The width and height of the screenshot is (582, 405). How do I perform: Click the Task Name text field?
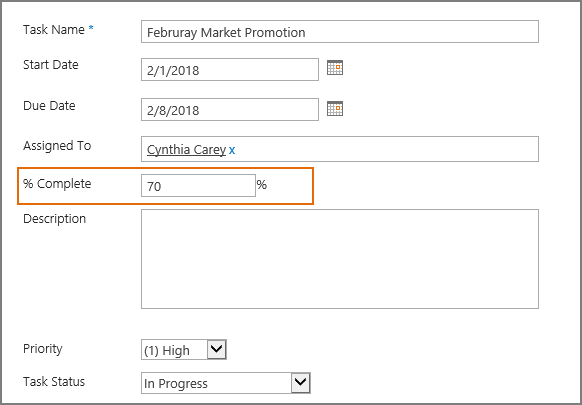(340, 32)
